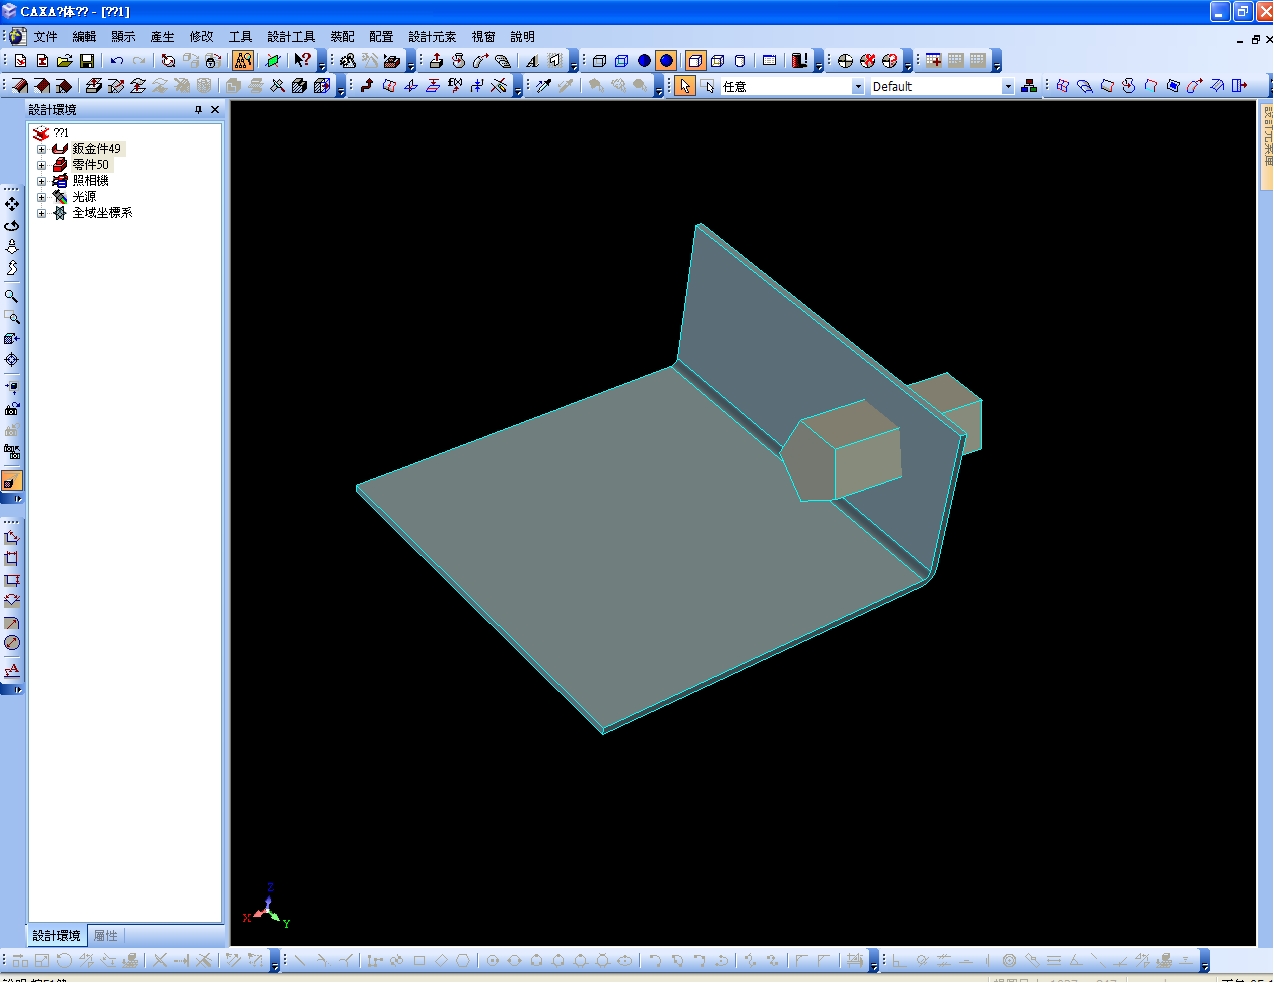Click the camera with rotate arrow icon

click(x=12, y=408)
